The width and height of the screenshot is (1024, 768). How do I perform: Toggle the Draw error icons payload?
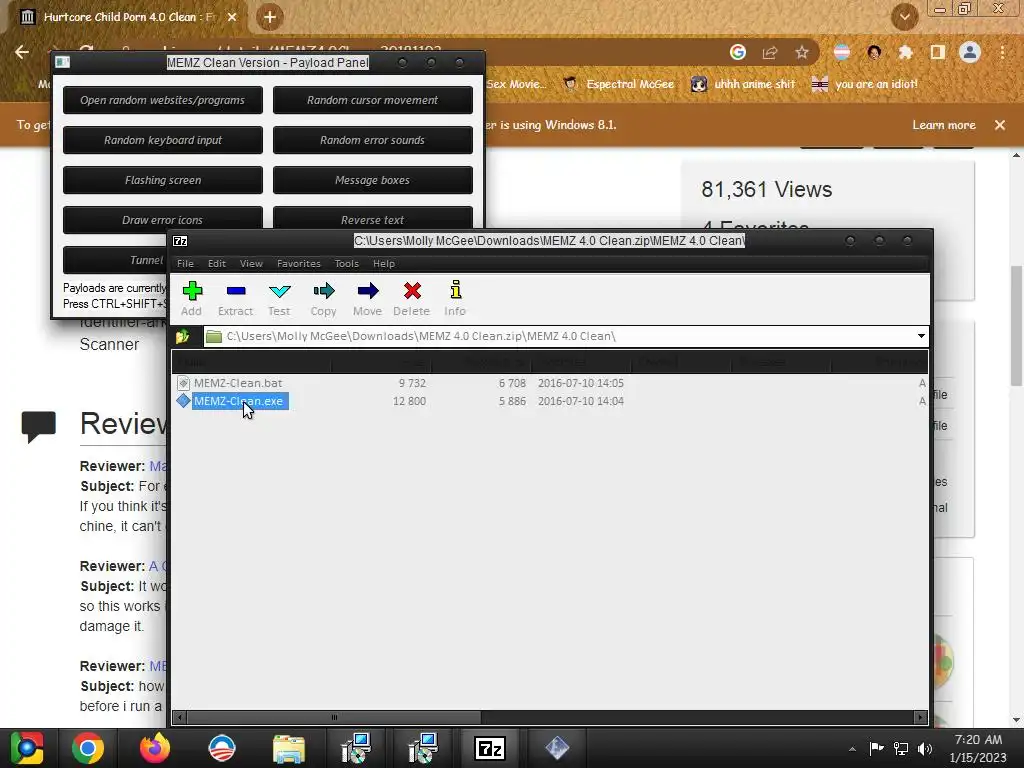[163, 218]
